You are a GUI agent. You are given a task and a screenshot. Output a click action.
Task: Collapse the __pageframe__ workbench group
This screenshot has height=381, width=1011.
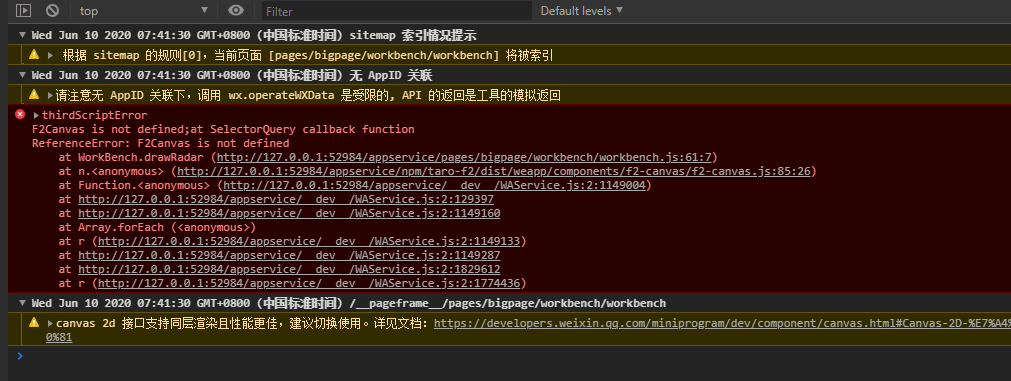[23, 303]
